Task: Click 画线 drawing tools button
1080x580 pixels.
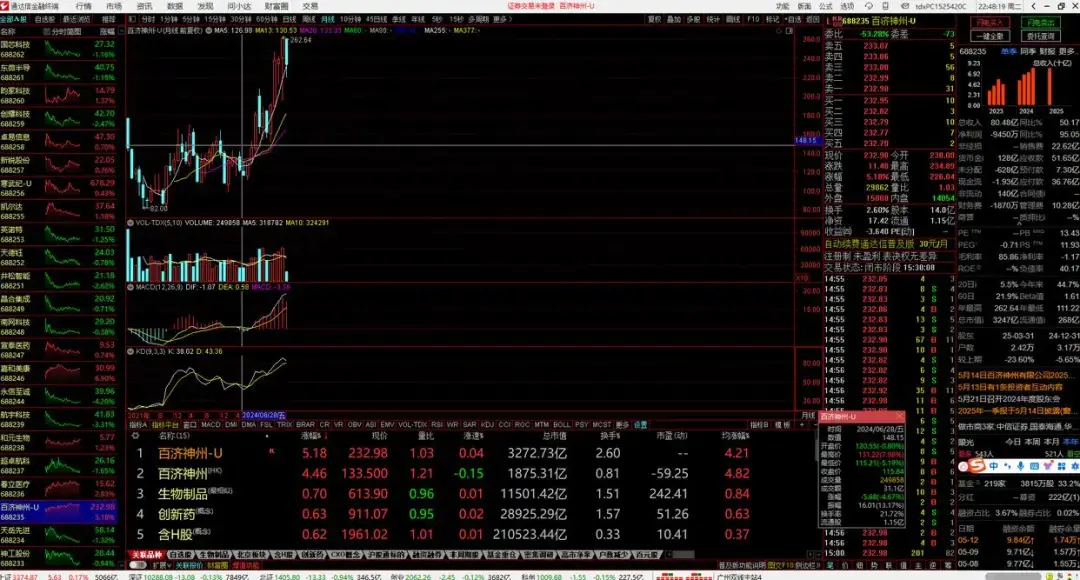Action: click(734, 19)
